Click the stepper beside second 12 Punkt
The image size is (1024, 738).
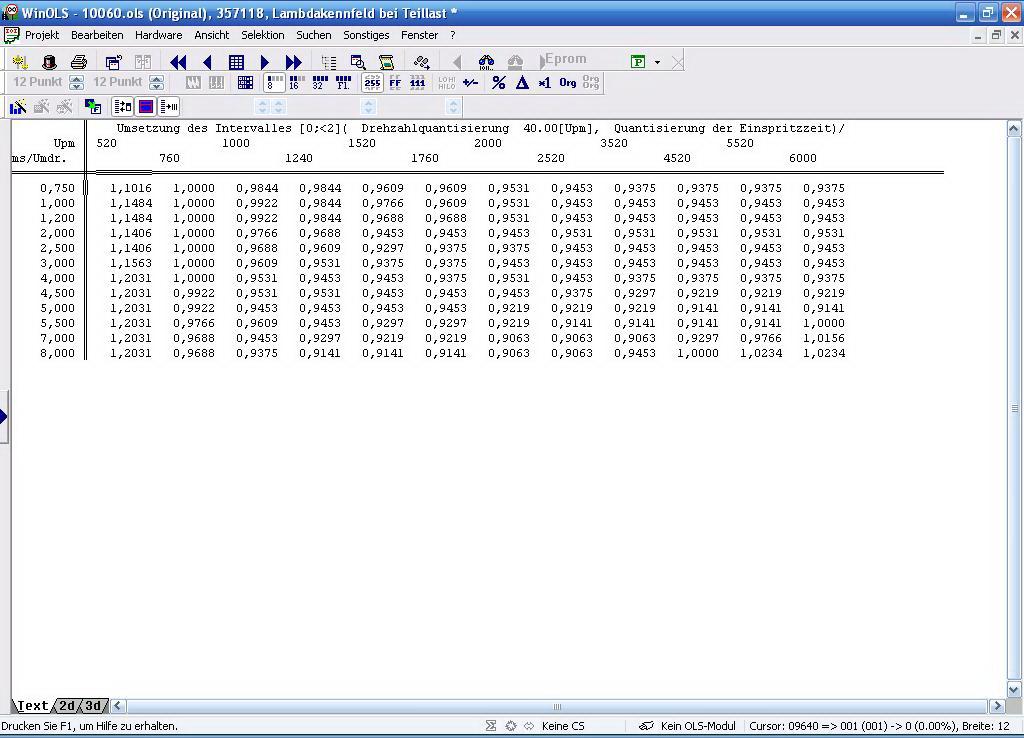[156, 83]
